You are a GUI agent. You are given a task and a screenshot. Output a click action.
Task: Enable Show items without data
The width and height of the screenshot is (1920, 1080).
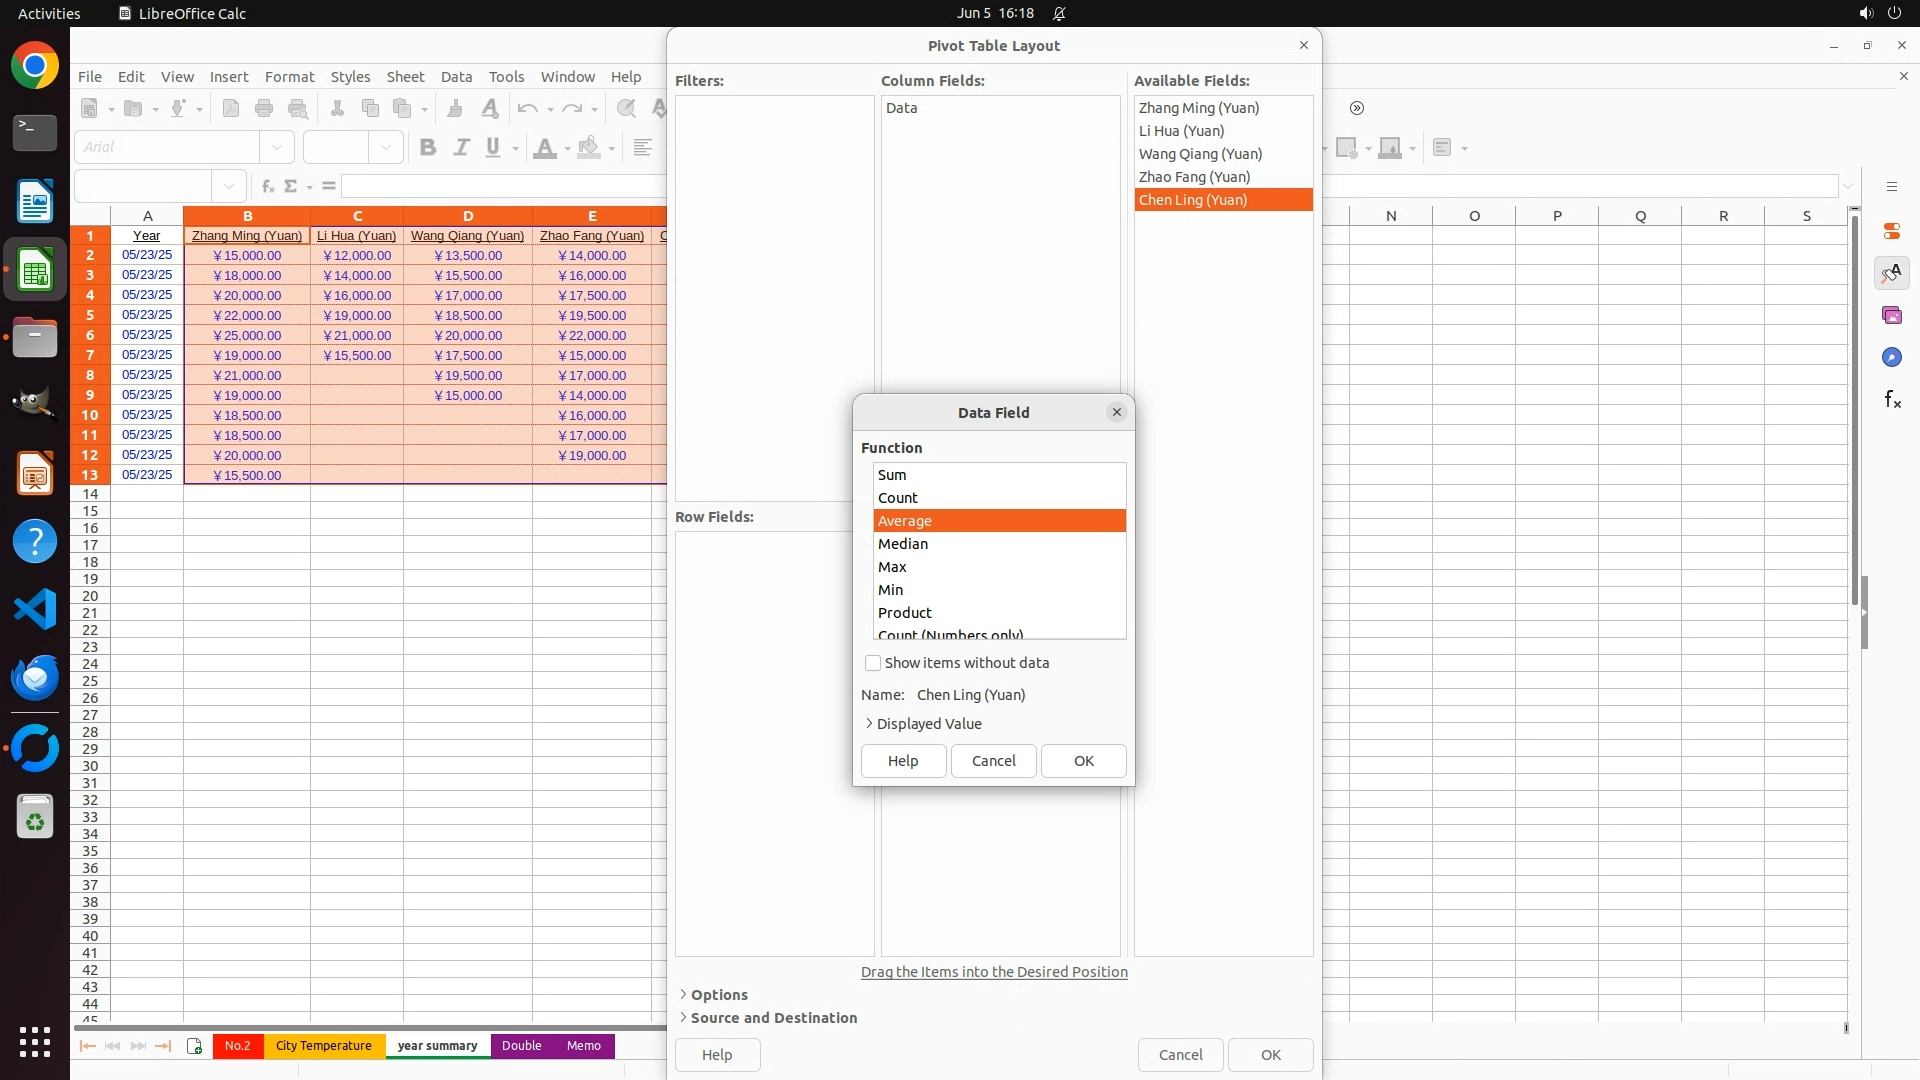click(873, 663)
